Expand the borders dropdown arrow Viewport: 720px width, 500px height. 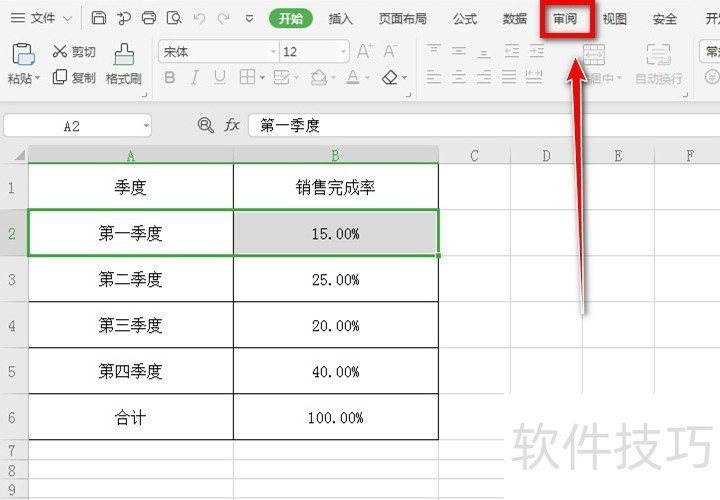[x=262, y=78]
